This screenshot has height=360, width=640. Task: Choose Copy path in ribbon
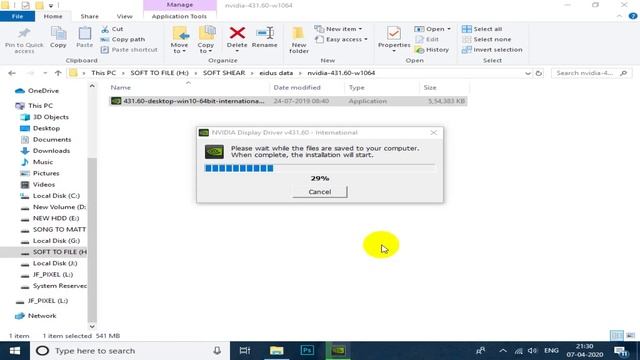coord(123,39)
